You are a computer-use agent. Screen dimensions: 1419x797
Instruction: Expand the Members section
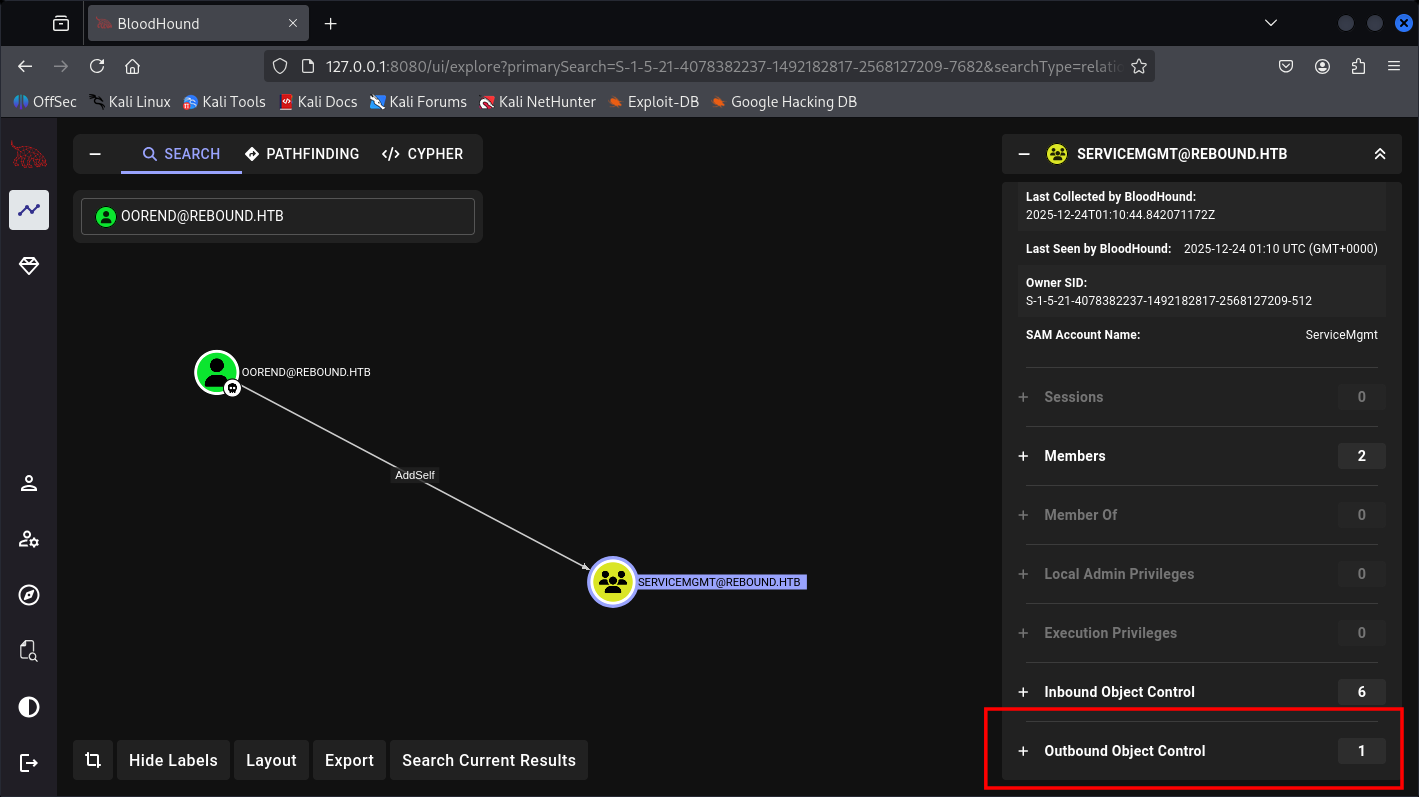click(1074, 456)
